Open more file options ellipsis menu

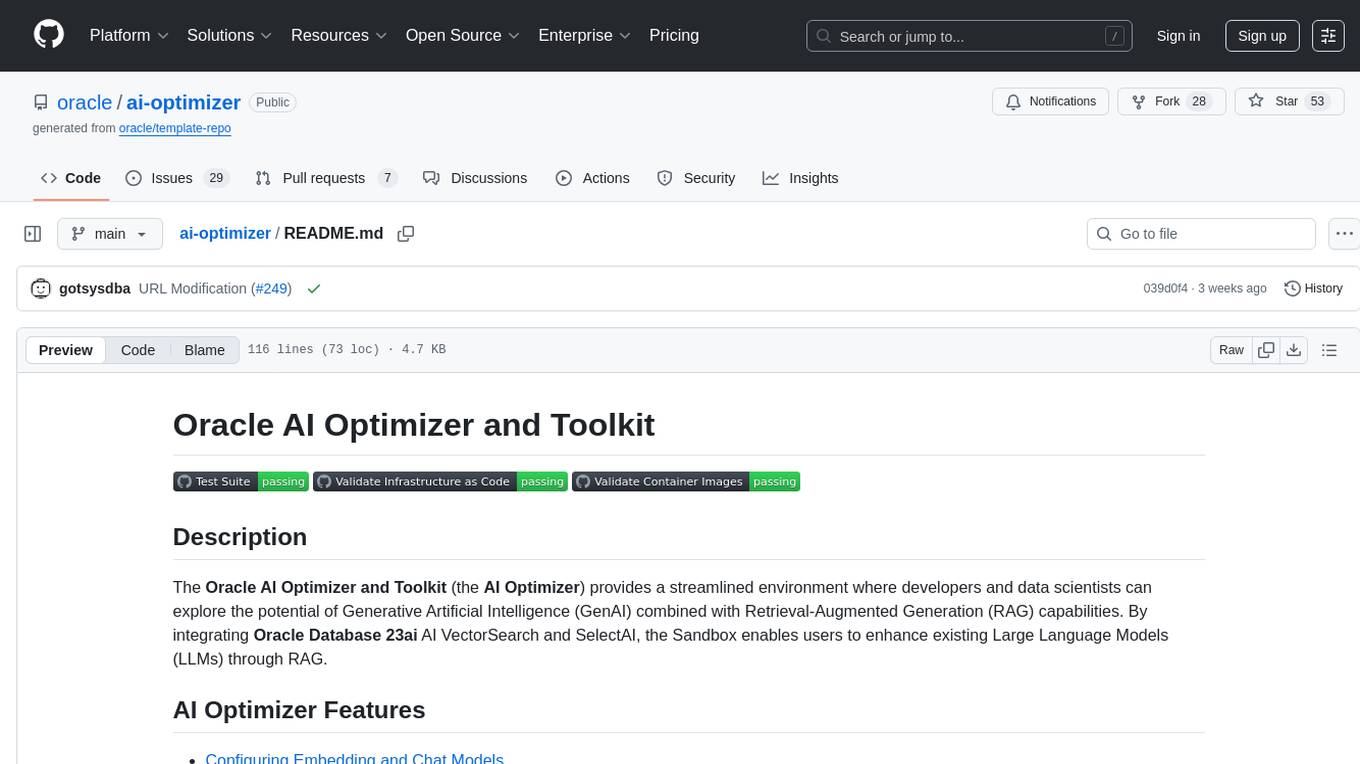tap(1345, 234)
